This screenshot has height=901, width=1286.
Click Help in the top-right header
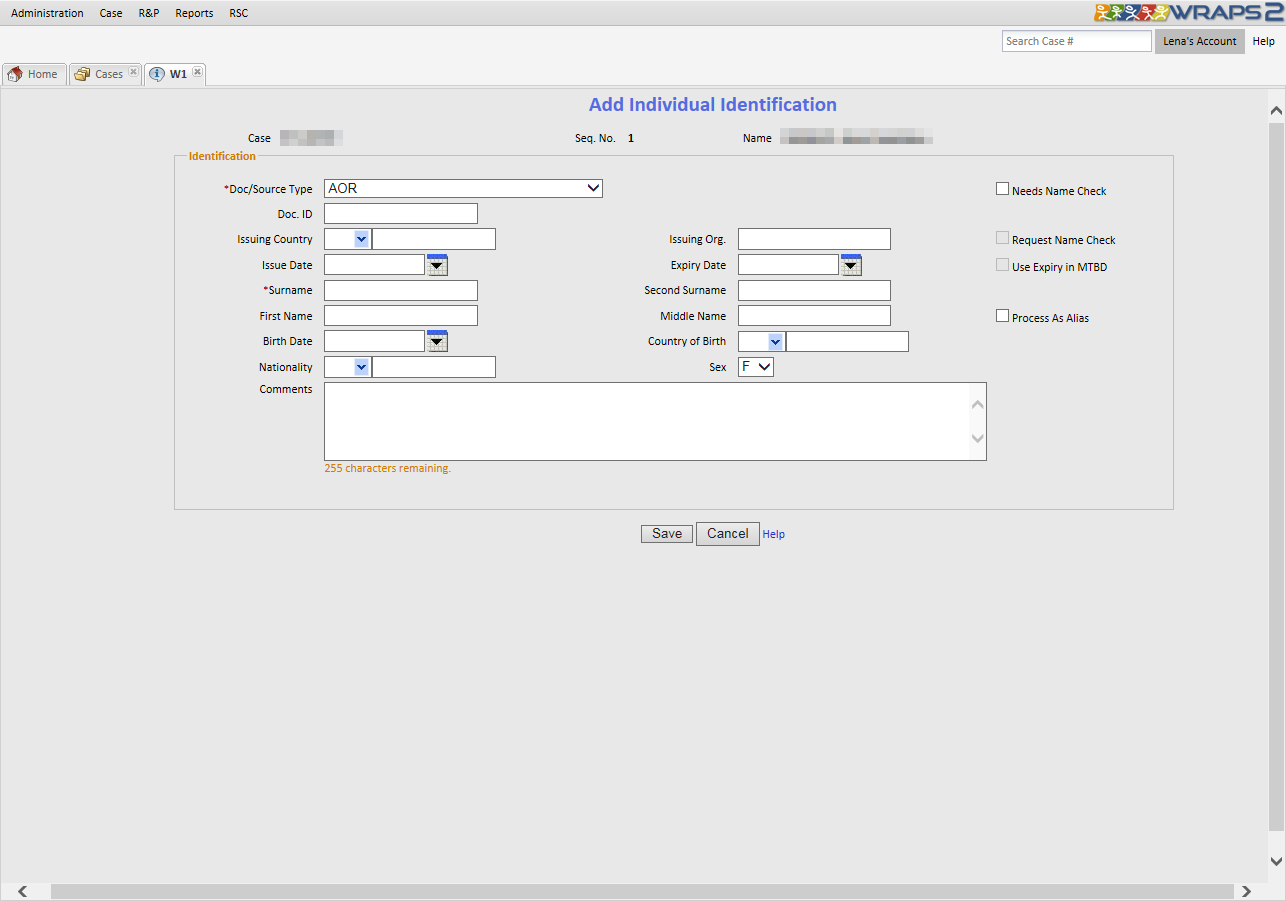tap(1264, 41)
